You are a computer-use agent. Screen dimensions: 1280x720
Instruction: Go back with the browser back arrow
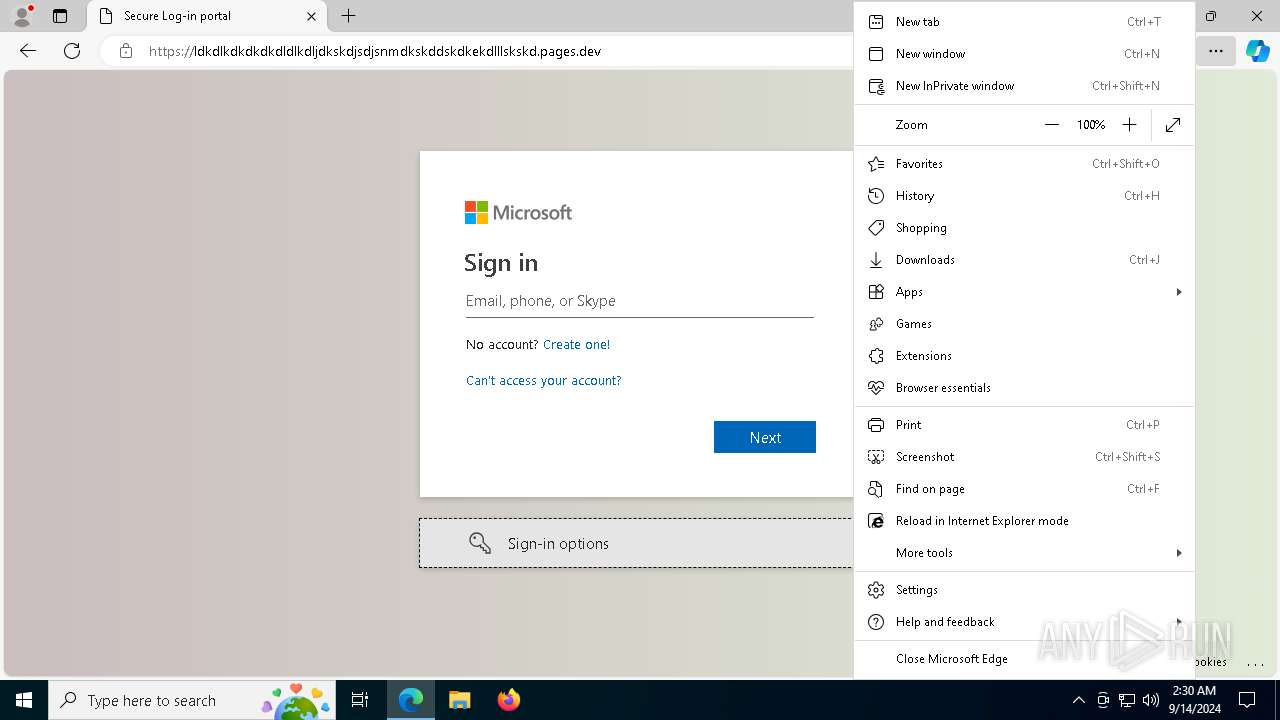point(28,51)
